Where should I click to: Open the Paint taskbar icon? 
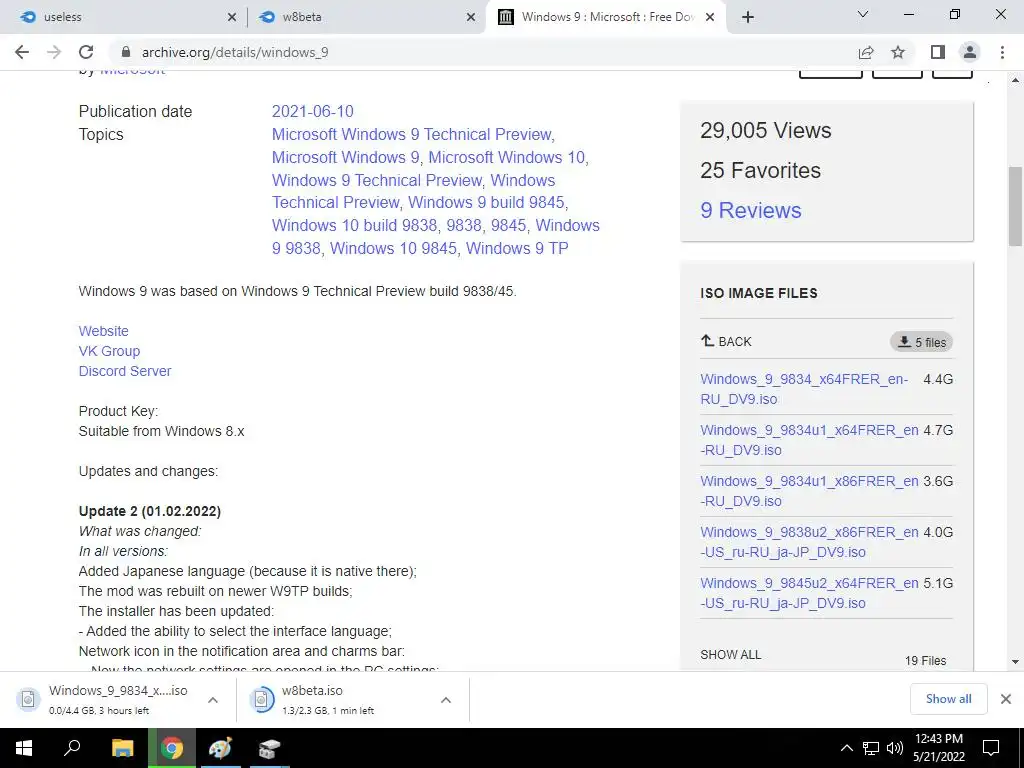220,748
